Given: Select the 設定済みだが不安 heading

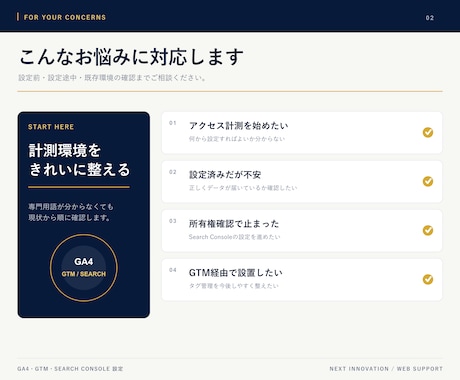Looking at the screenshot, I should click(x=225, y=175).
